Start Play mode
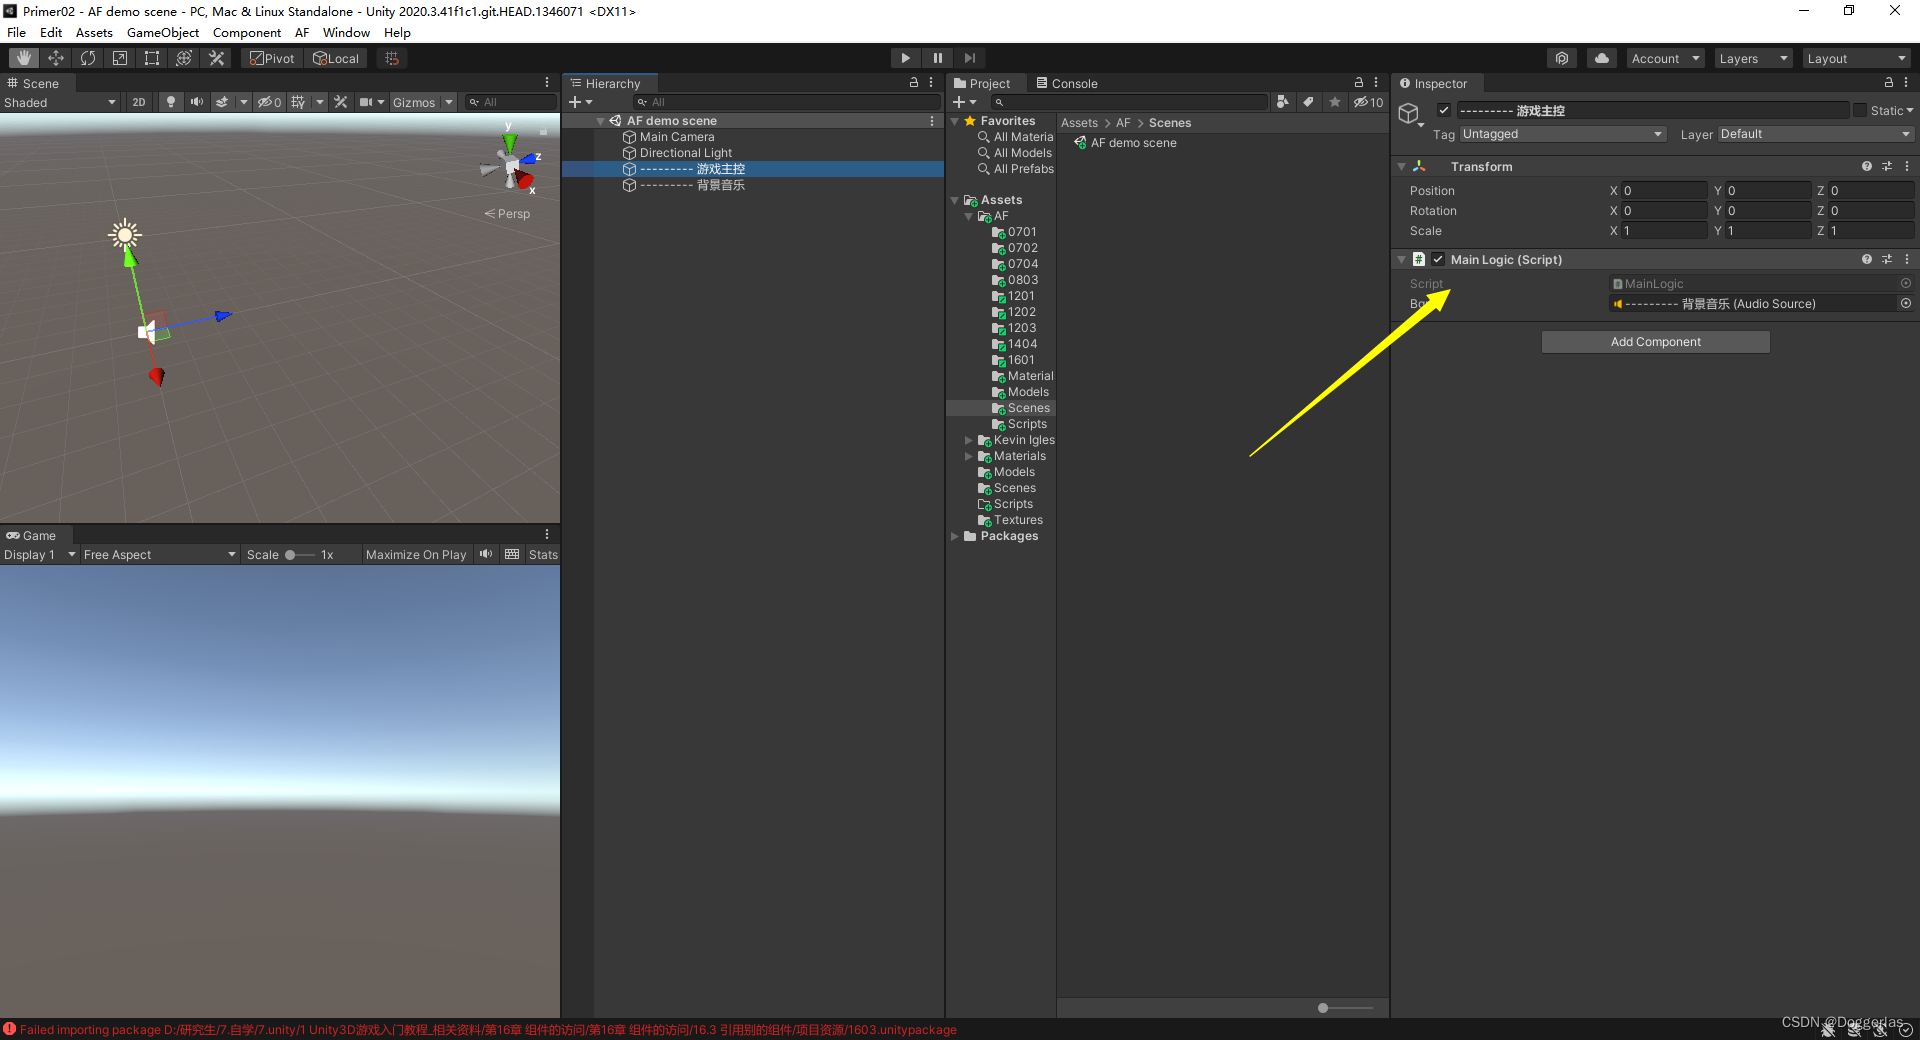 point(905,58)
